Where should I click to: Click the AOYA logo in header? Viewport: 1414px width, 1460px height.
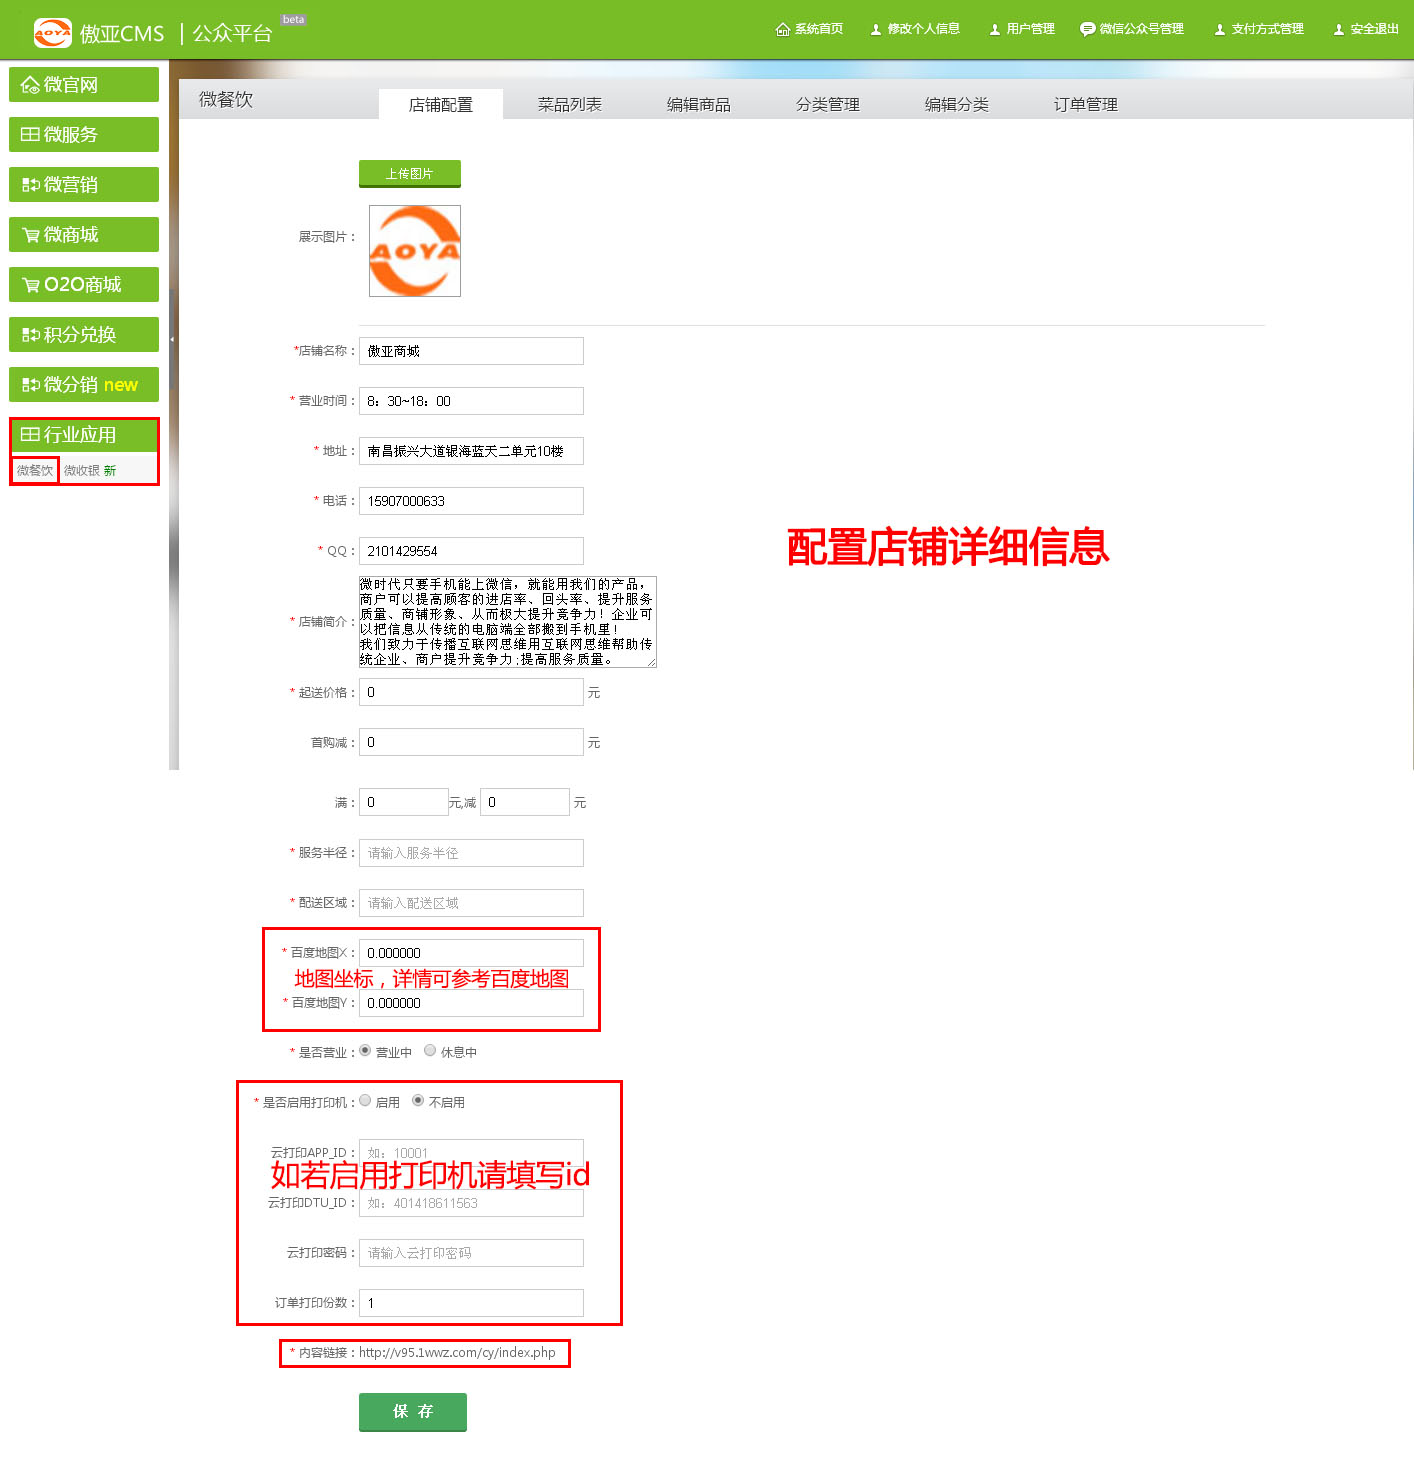pos(53,33)
